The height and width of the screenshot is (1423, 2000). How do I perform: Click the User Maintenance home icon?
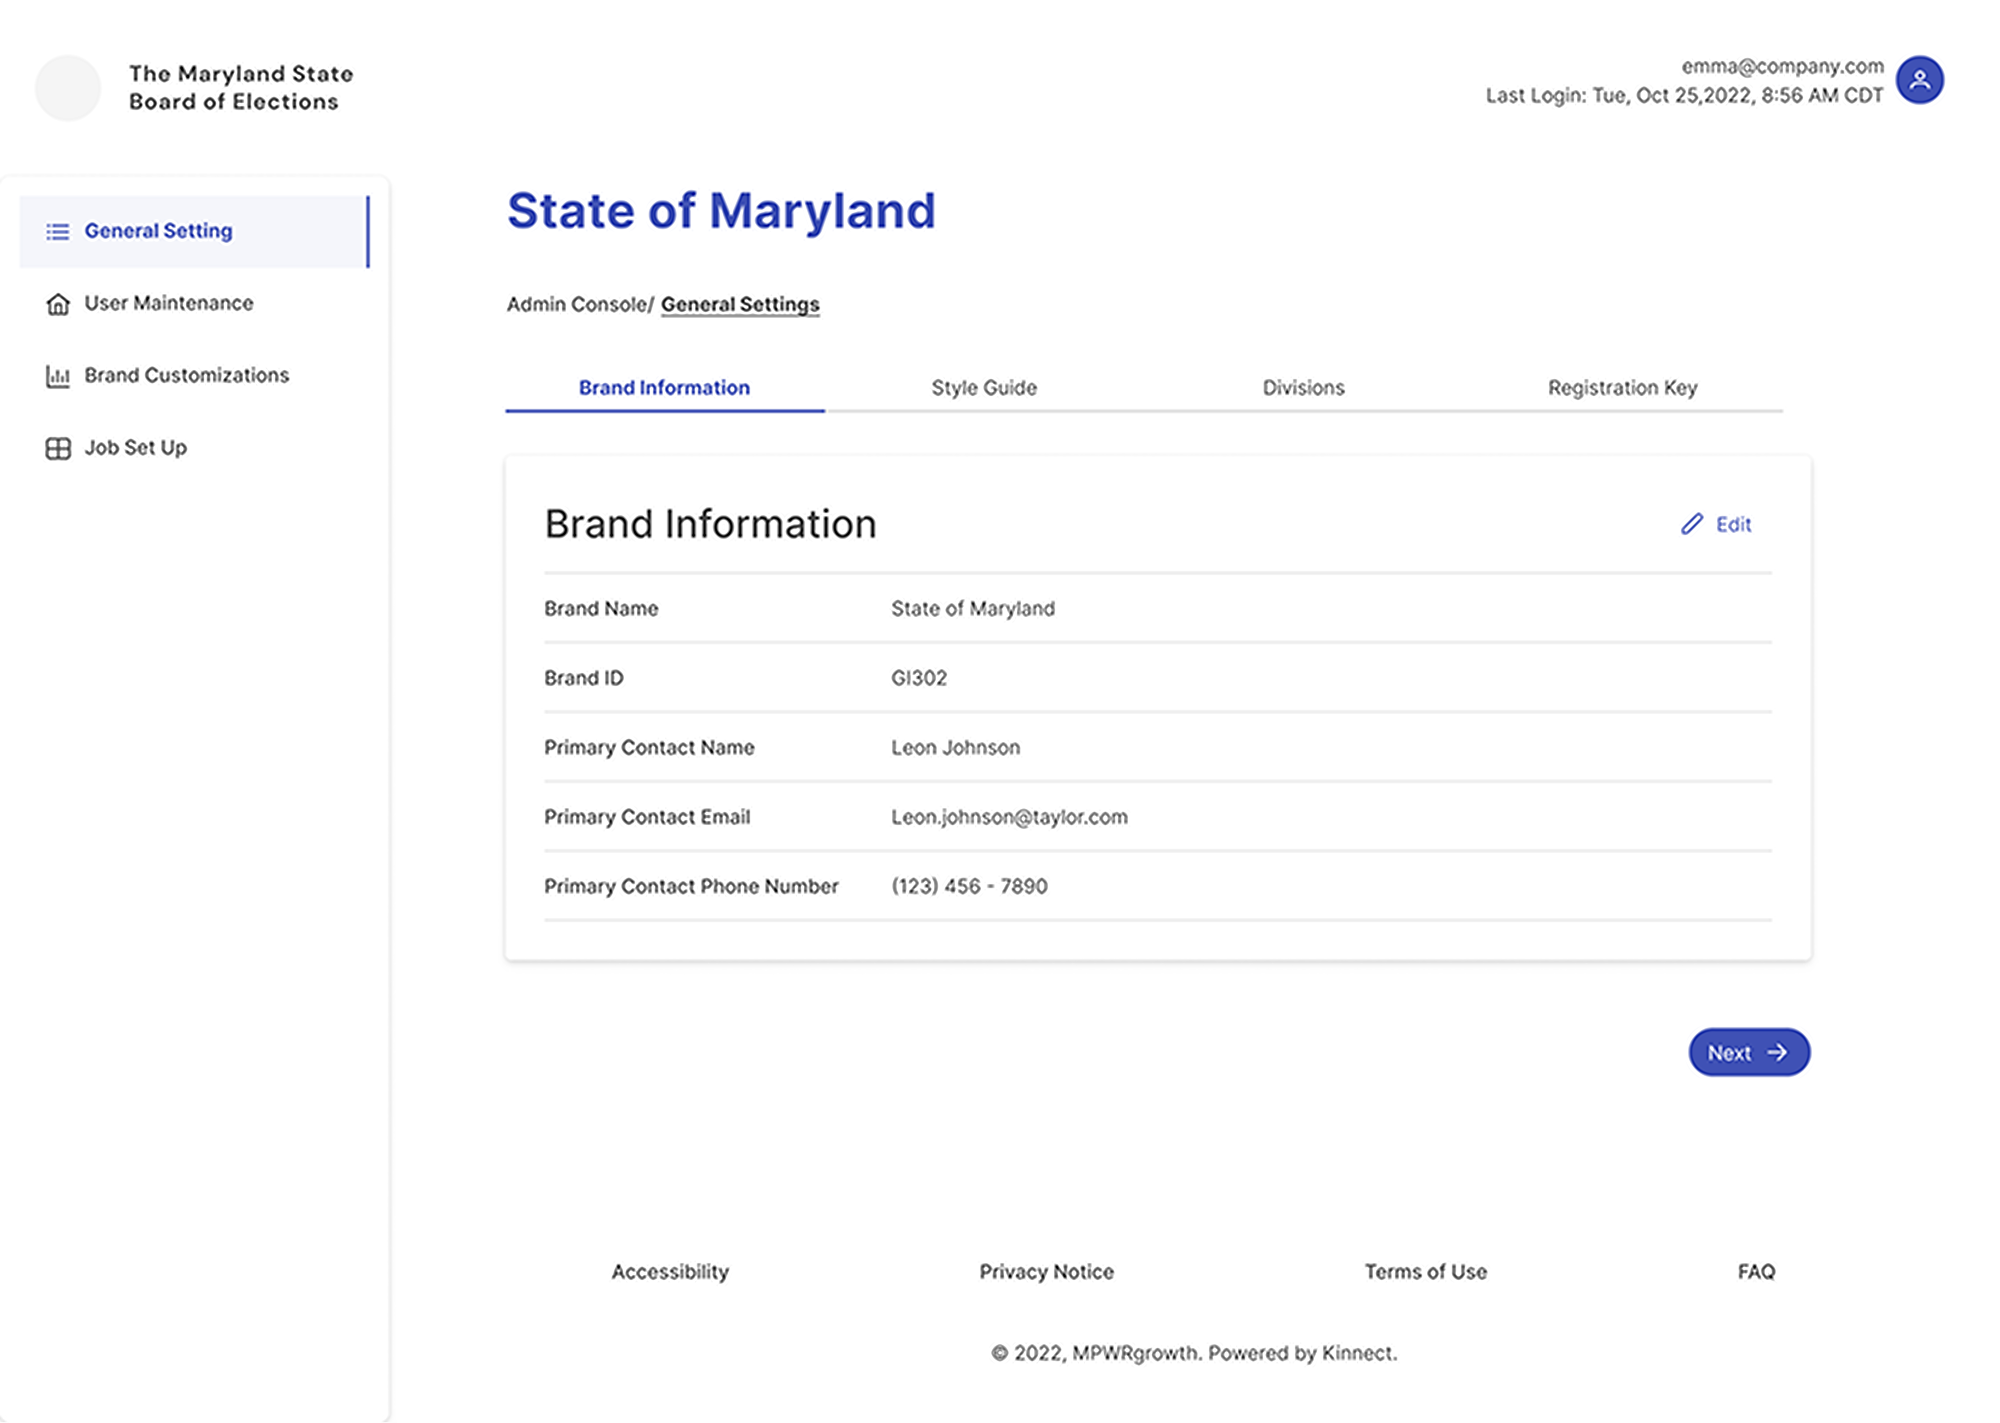[58, 304]
